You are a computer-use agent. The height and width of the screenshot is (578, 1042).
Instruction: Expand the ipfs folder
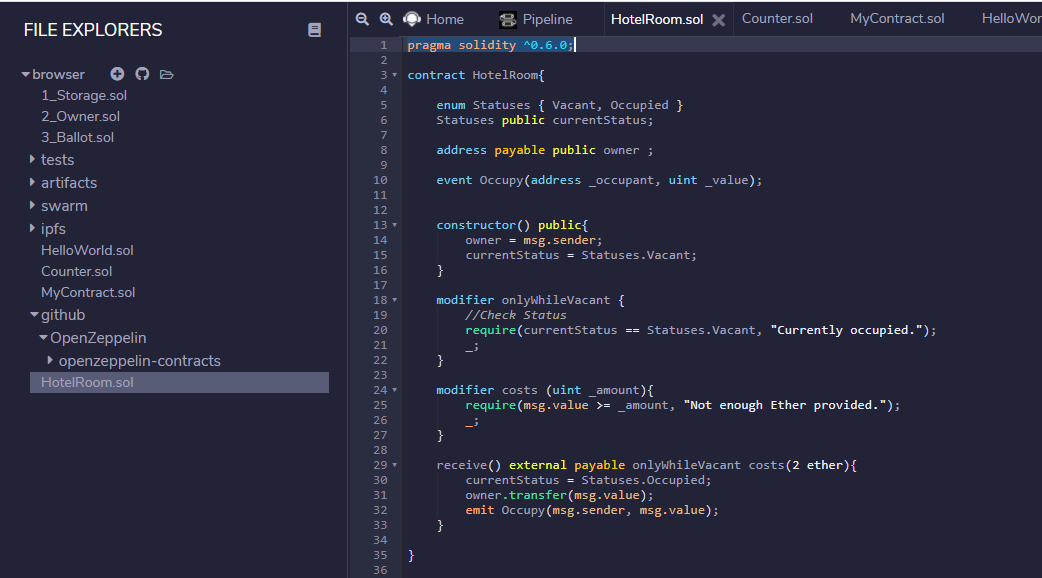[32, 228]
